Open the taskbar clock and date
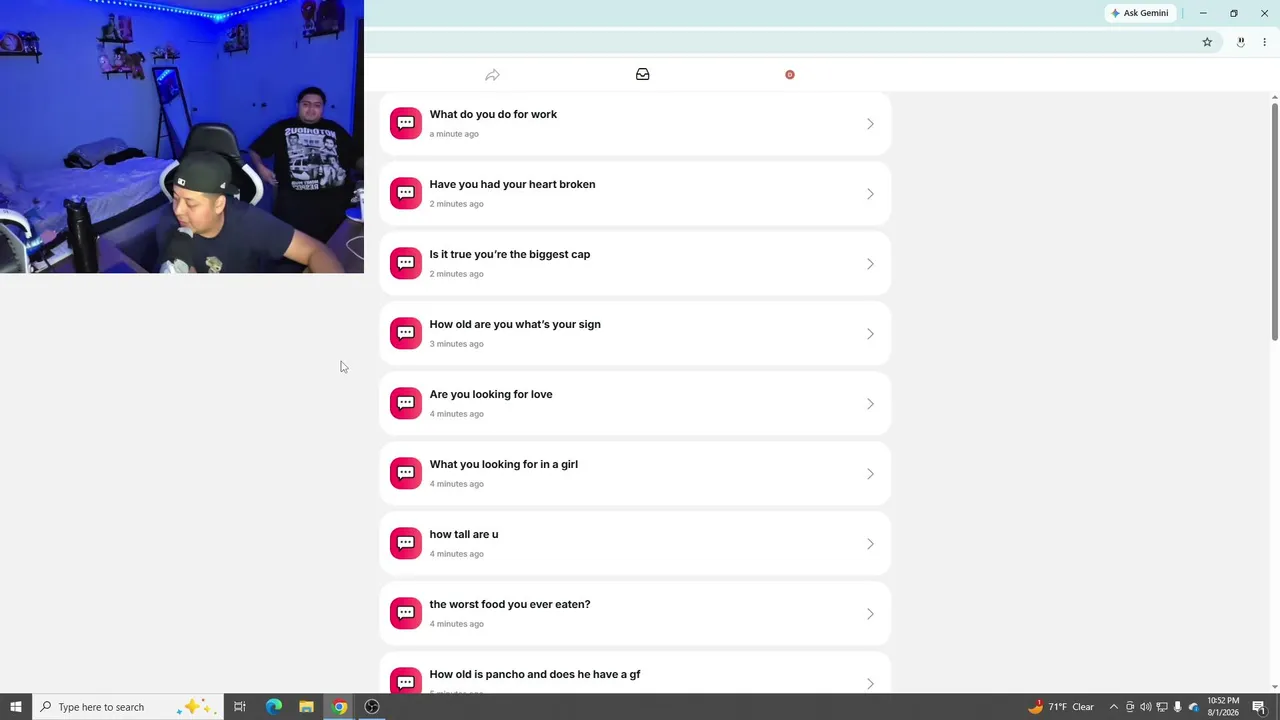Screen dimensions: 1280x720 pyautogui.click(x=1223, y=707)
